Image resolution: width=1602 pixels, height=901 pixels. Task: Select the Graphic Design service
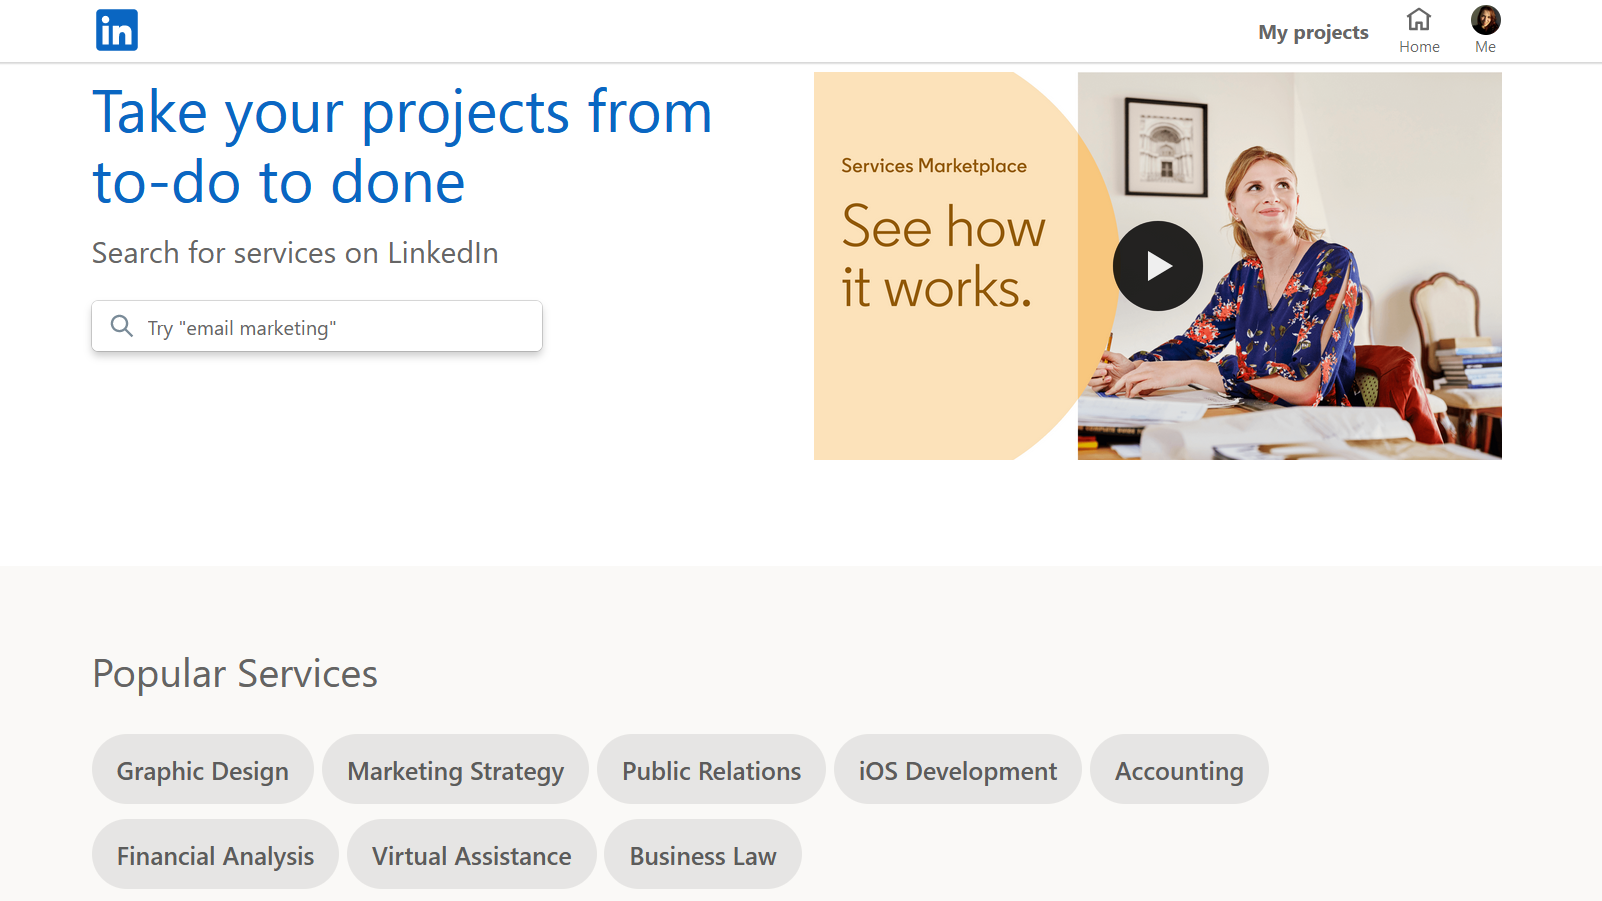[202, 770]
